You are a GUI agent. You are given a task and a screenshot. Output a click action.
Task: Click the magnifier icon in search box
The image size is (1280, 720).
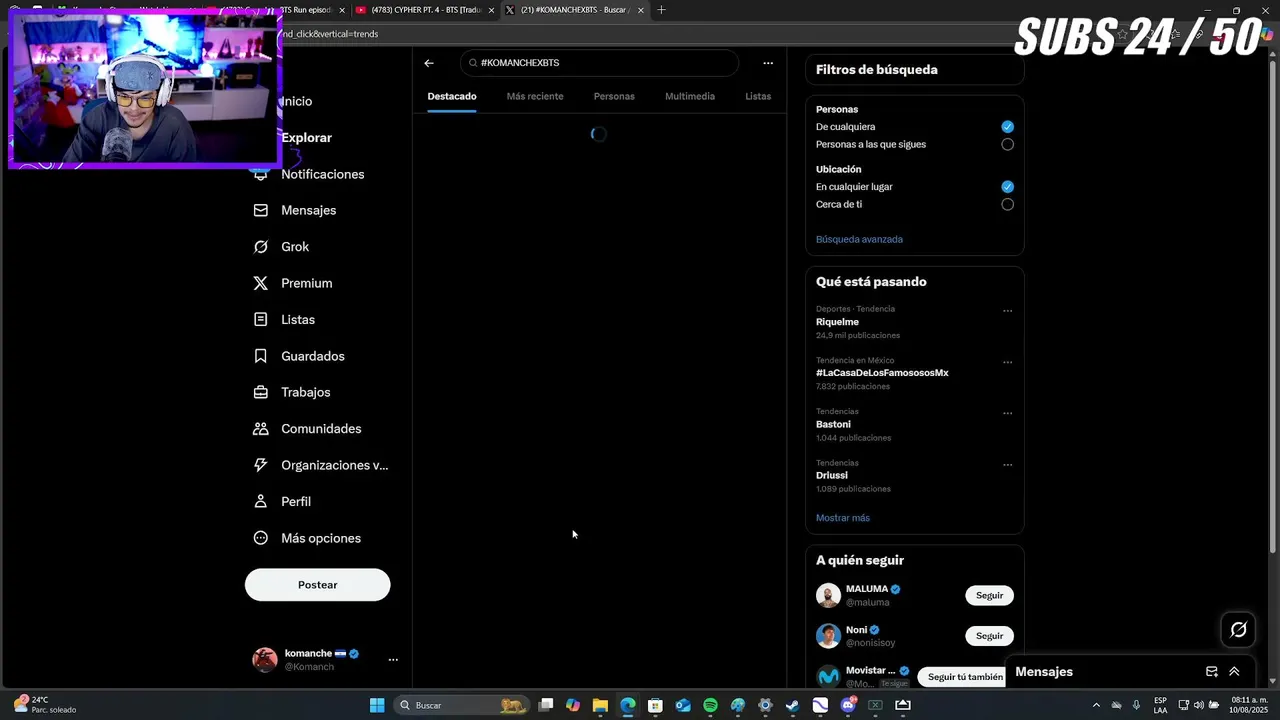click(x=473, y=63)
